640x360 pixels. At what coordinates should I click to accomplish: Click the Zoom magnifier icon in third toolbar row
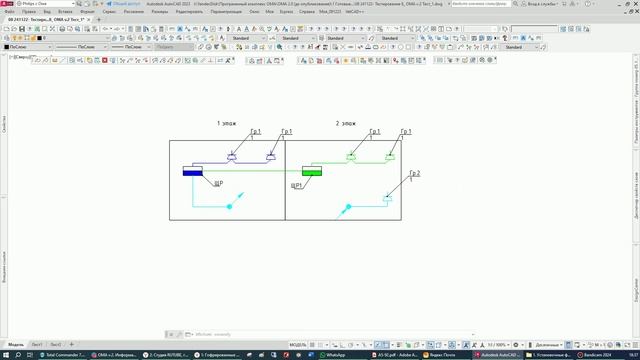pyautogui.click(x=279, y=47)
